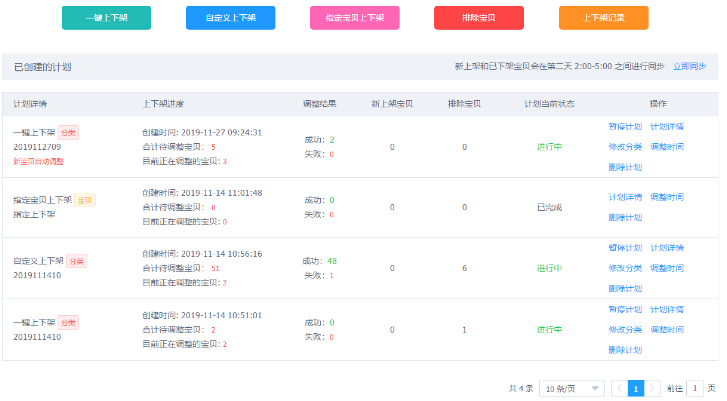
Task: Click 修改分类 for the 2019112709 plan
Action: tap(625, 146)
